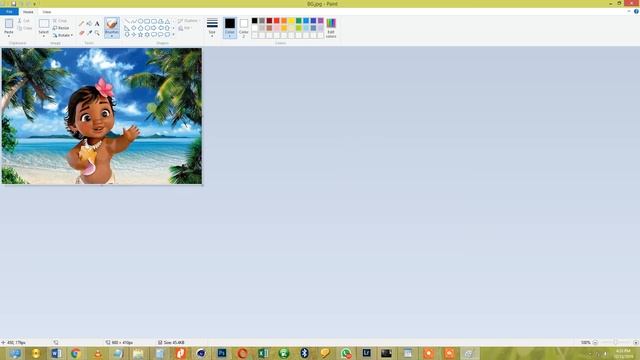Expand the Shapes gallery more arrow
Viewport: 640px width, 360px height.
pos(173,35)
